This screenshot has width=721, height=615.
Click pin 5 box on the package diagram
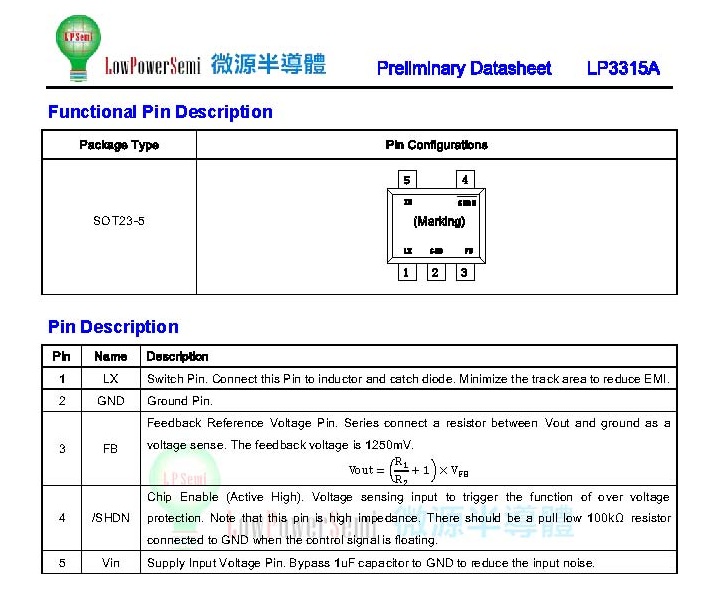pos(407,180)
